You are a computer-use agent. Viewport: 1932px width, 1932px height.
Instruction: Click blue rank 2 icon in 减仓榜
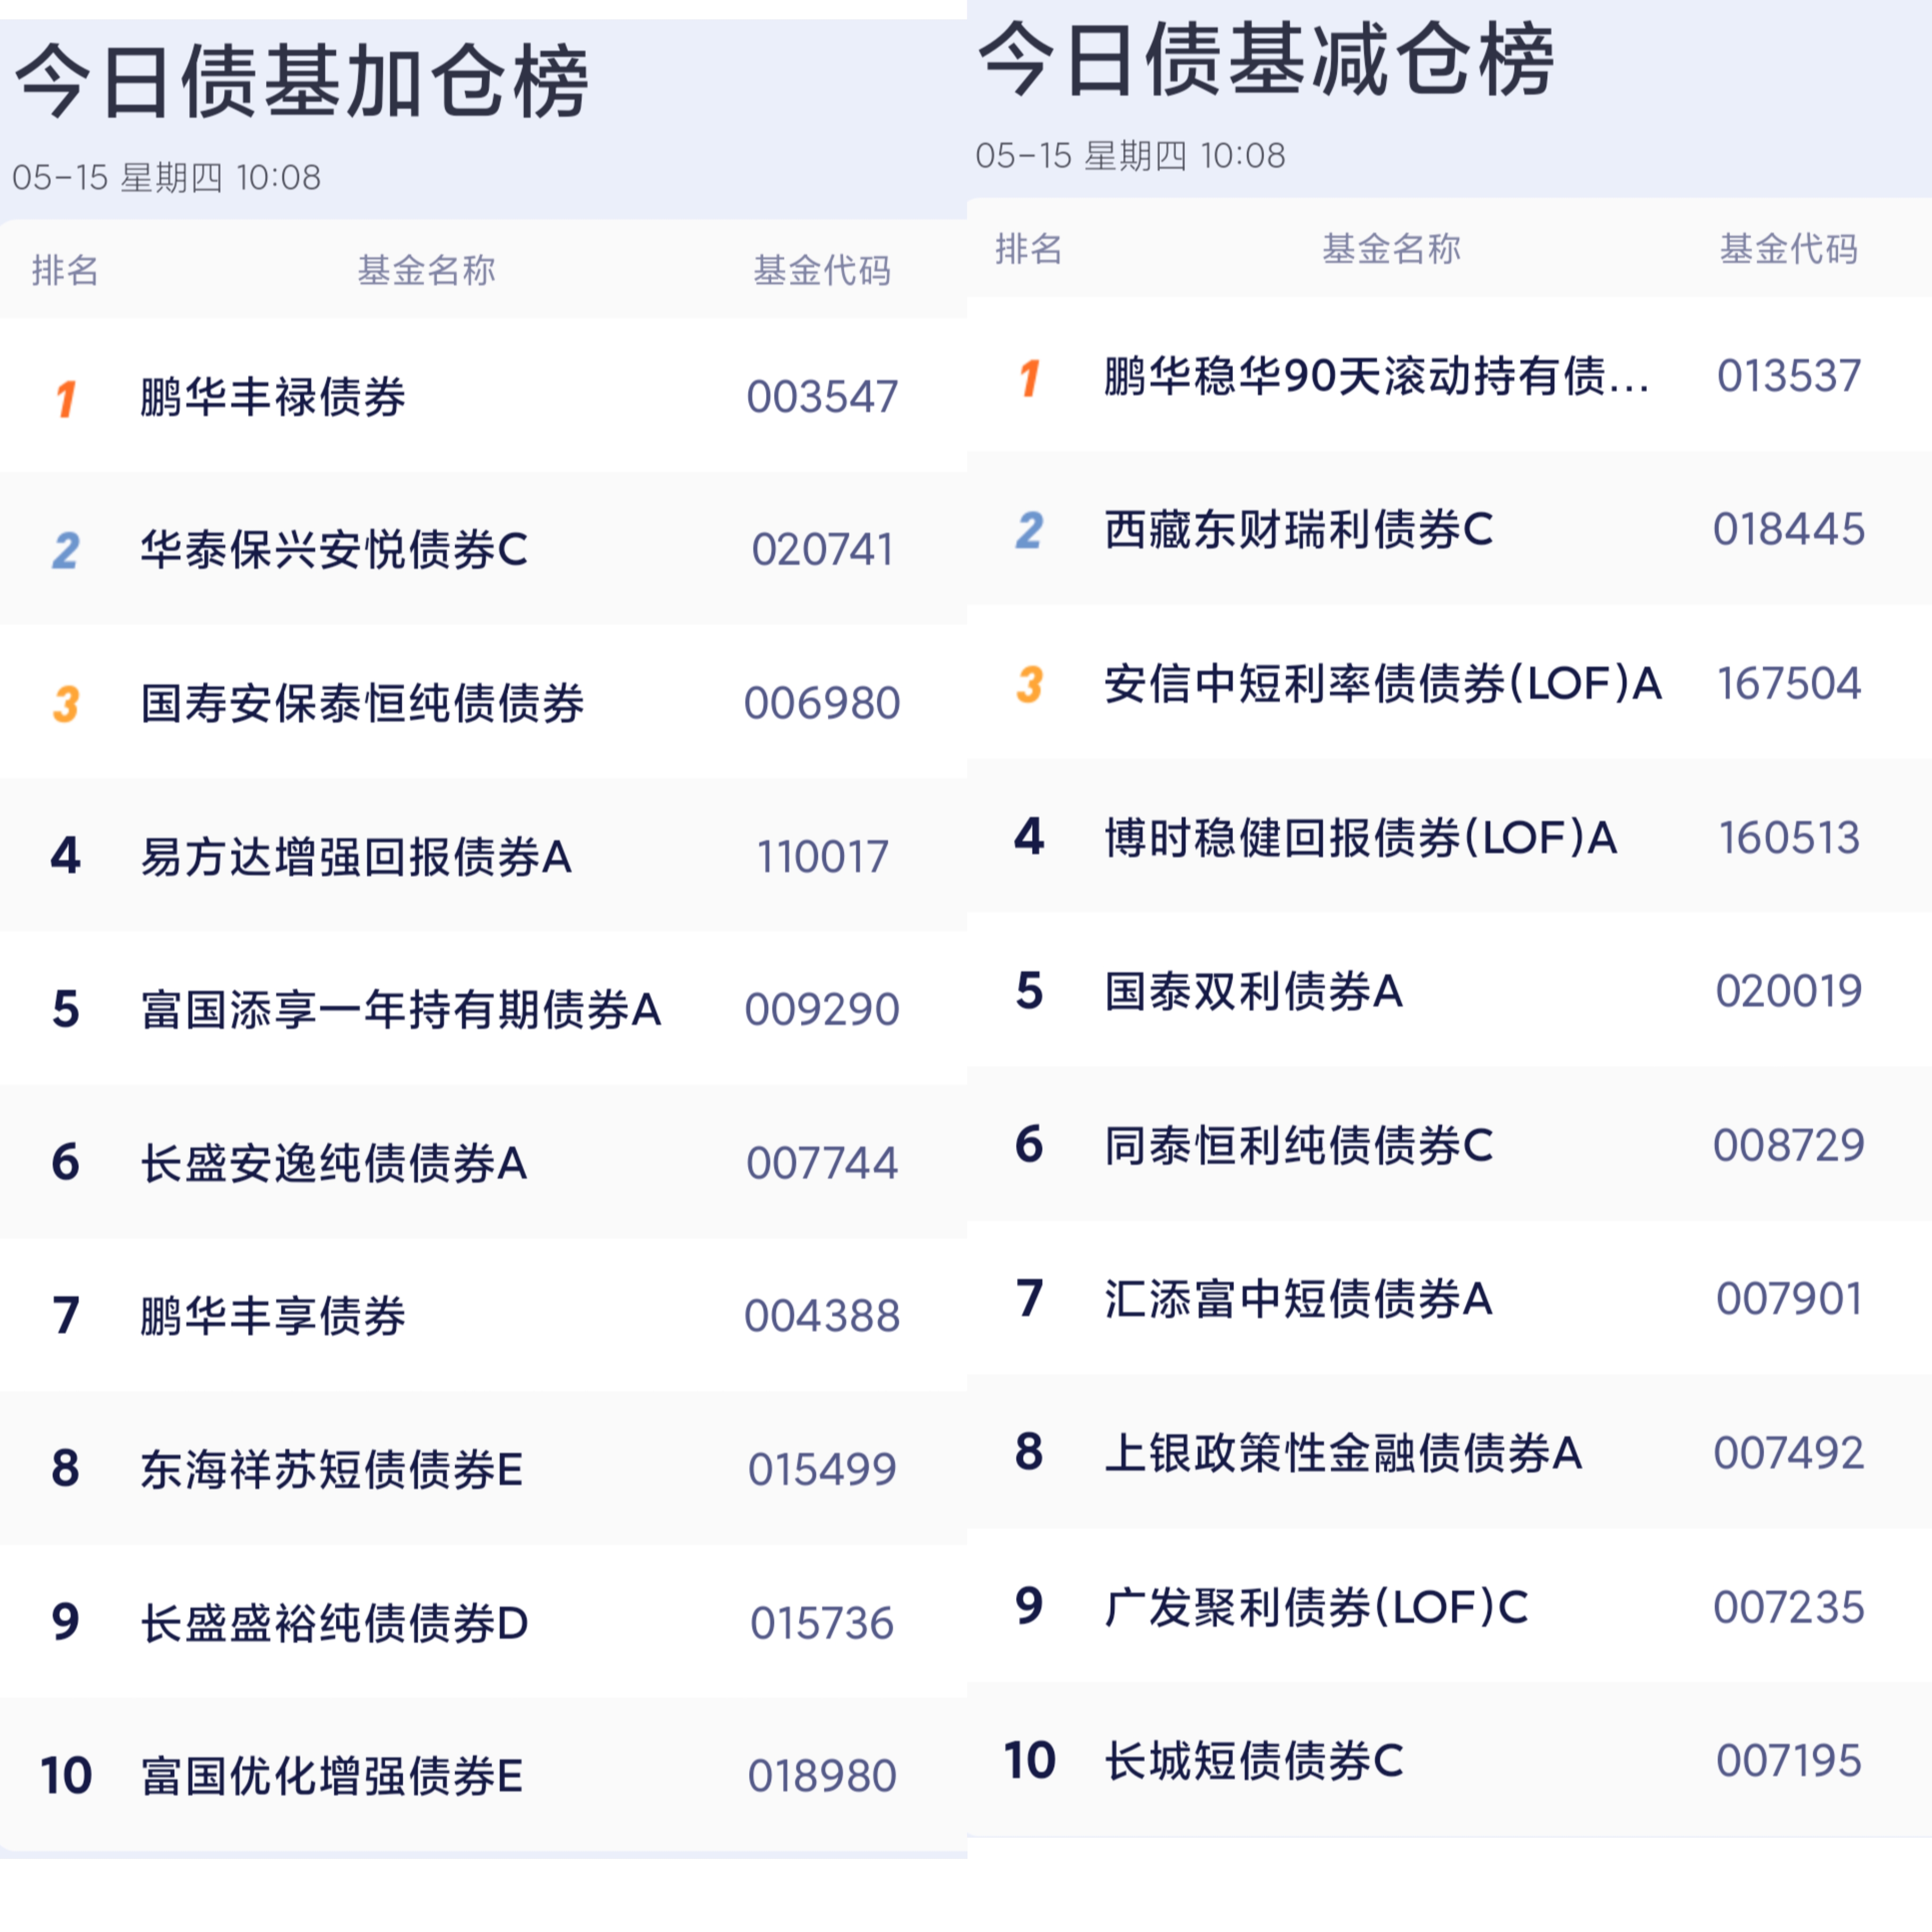click(1030, 530)
